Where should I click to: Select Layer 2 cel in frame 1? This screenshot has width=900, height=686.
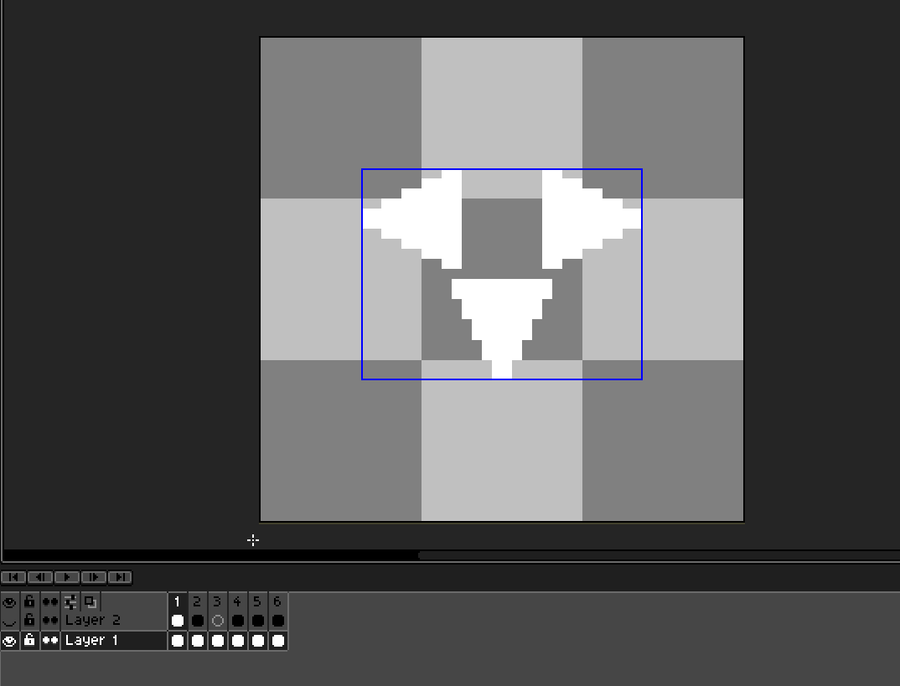pyautogui.click(x=177, y=621)
